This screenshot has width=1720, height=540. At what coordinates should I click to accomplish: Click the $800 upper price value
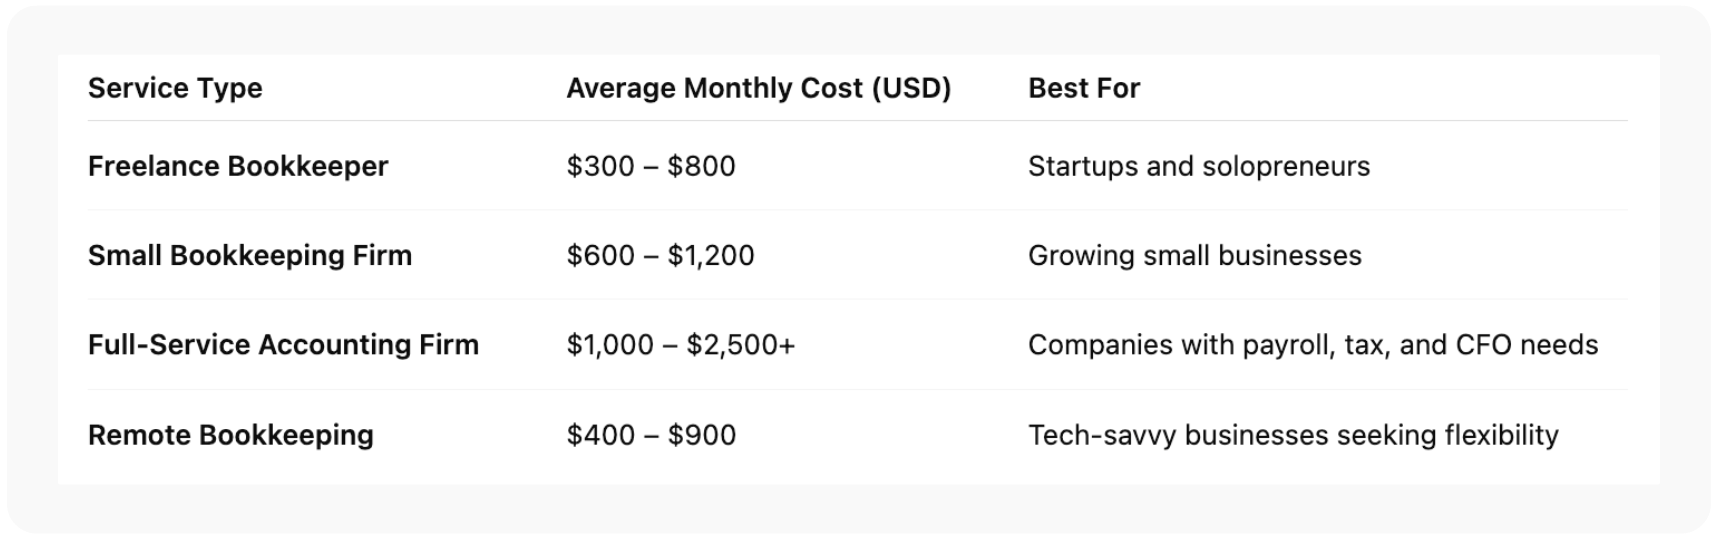point(701,166)
